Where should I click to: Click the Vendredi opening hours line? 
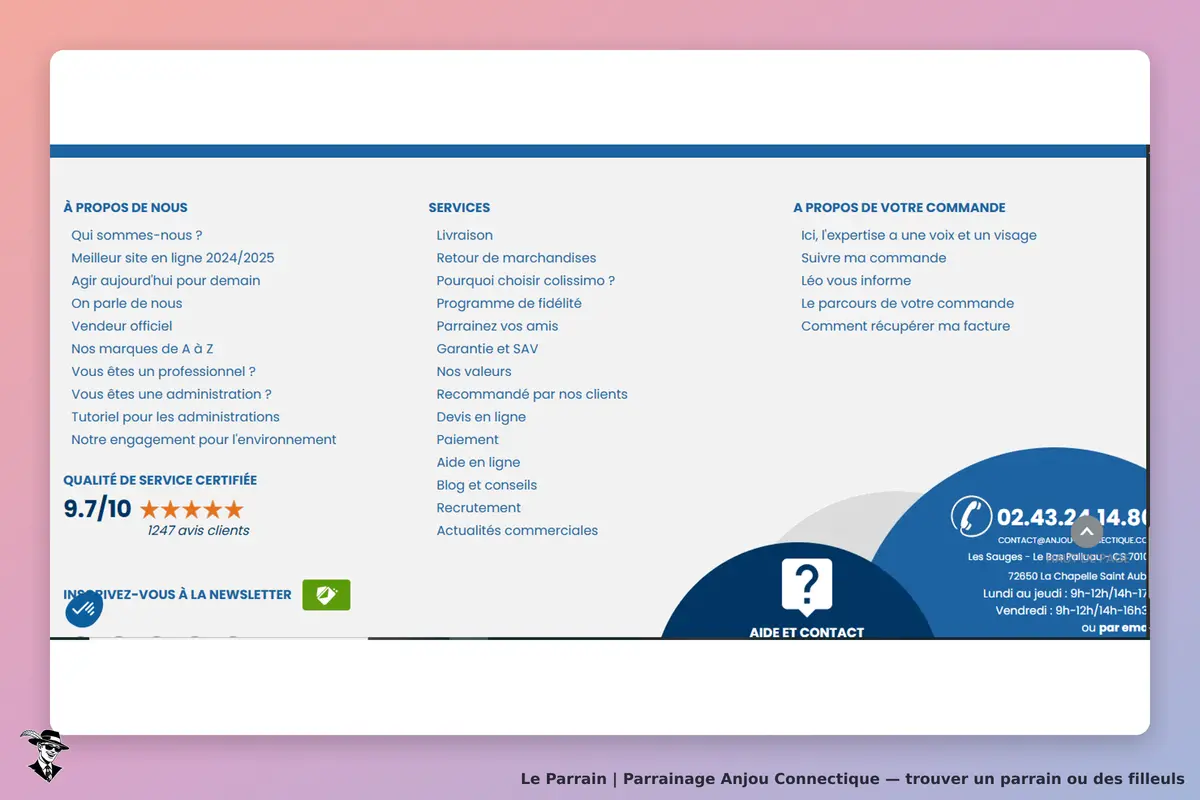[x=1072, y=610]
